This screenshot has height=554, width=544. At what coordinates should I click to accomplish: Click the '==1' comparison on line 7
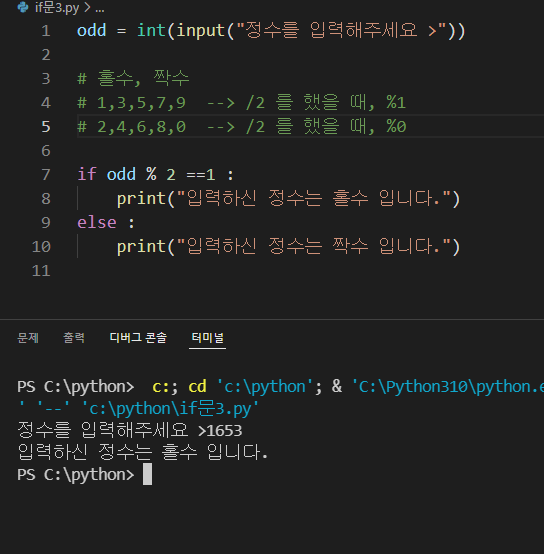click(201, 175)
